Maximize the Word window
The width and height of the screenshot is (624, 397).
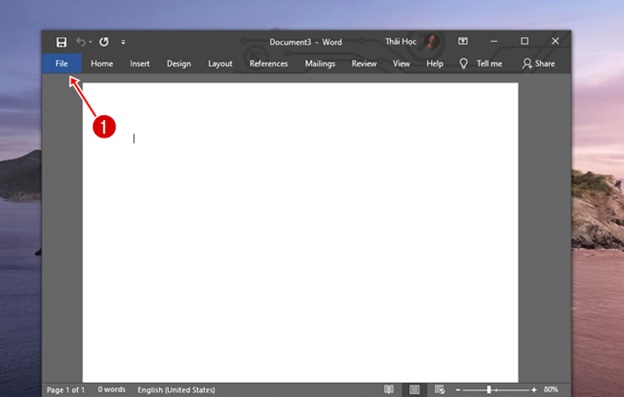[525, 41]
